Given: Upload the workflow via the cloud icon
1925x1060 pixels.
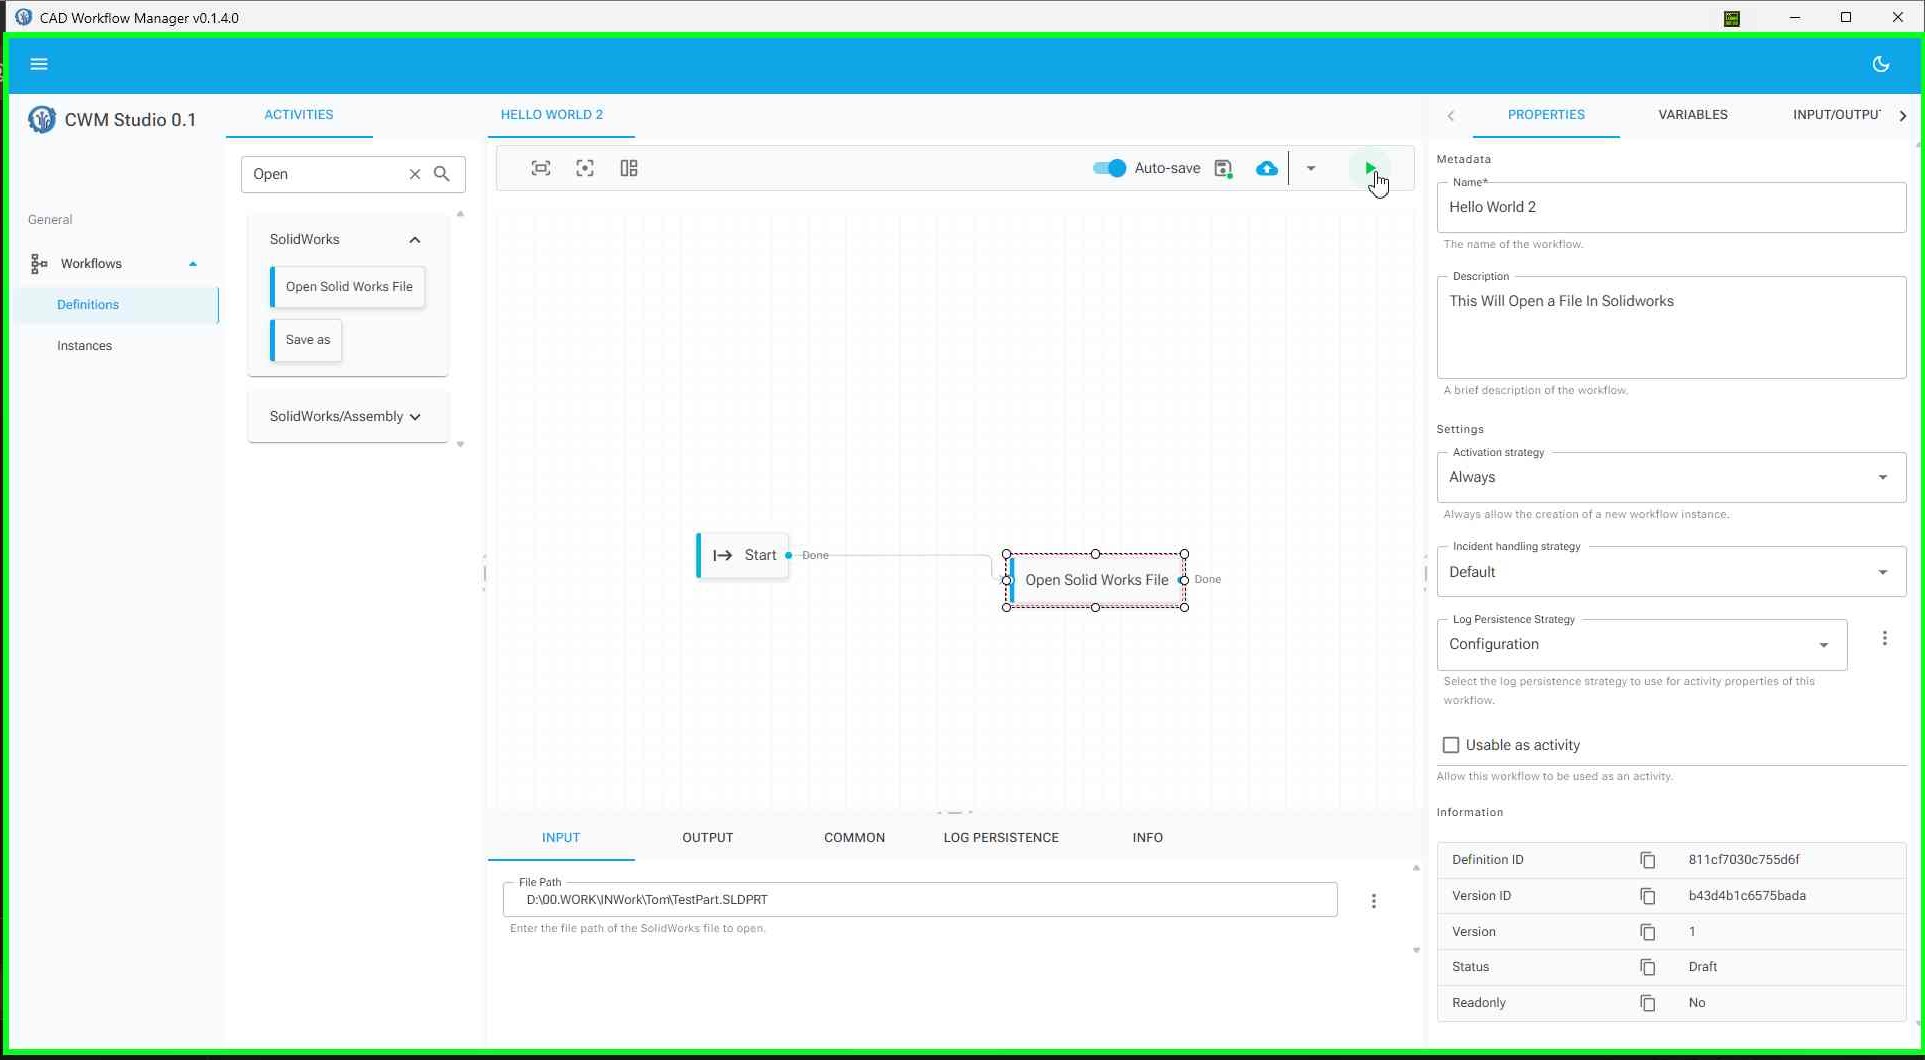Looking at the screenshot, I should tap(1266, 168).
